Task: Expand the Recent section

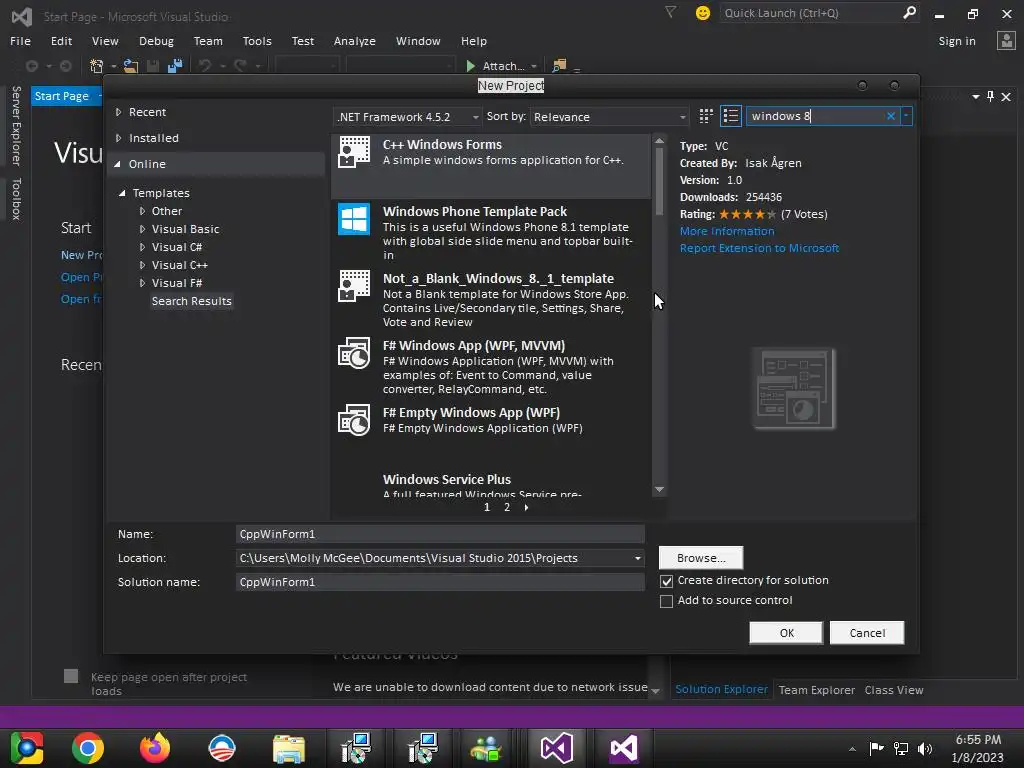Action: coord(118,112)
